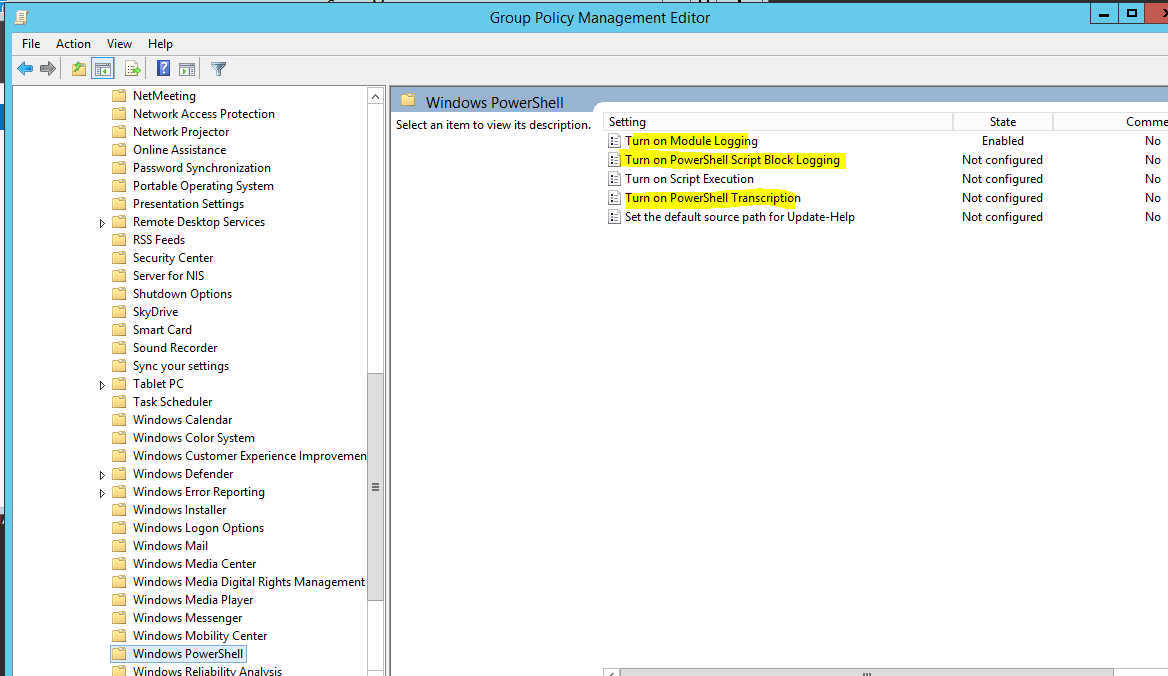Screen dimensions: 1168x676
Task: Click the setting icon beside Turn on Module Logging
Action: point(613,140)
